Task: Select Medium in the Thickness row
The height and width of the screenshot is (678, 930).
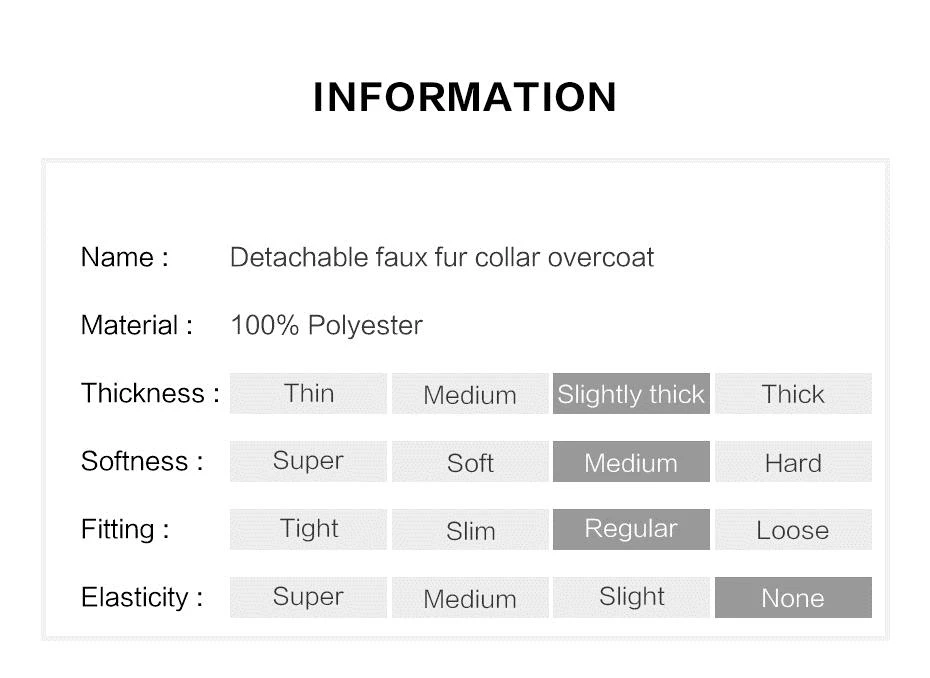Action: pyautogui.click(x=470, y=393)
